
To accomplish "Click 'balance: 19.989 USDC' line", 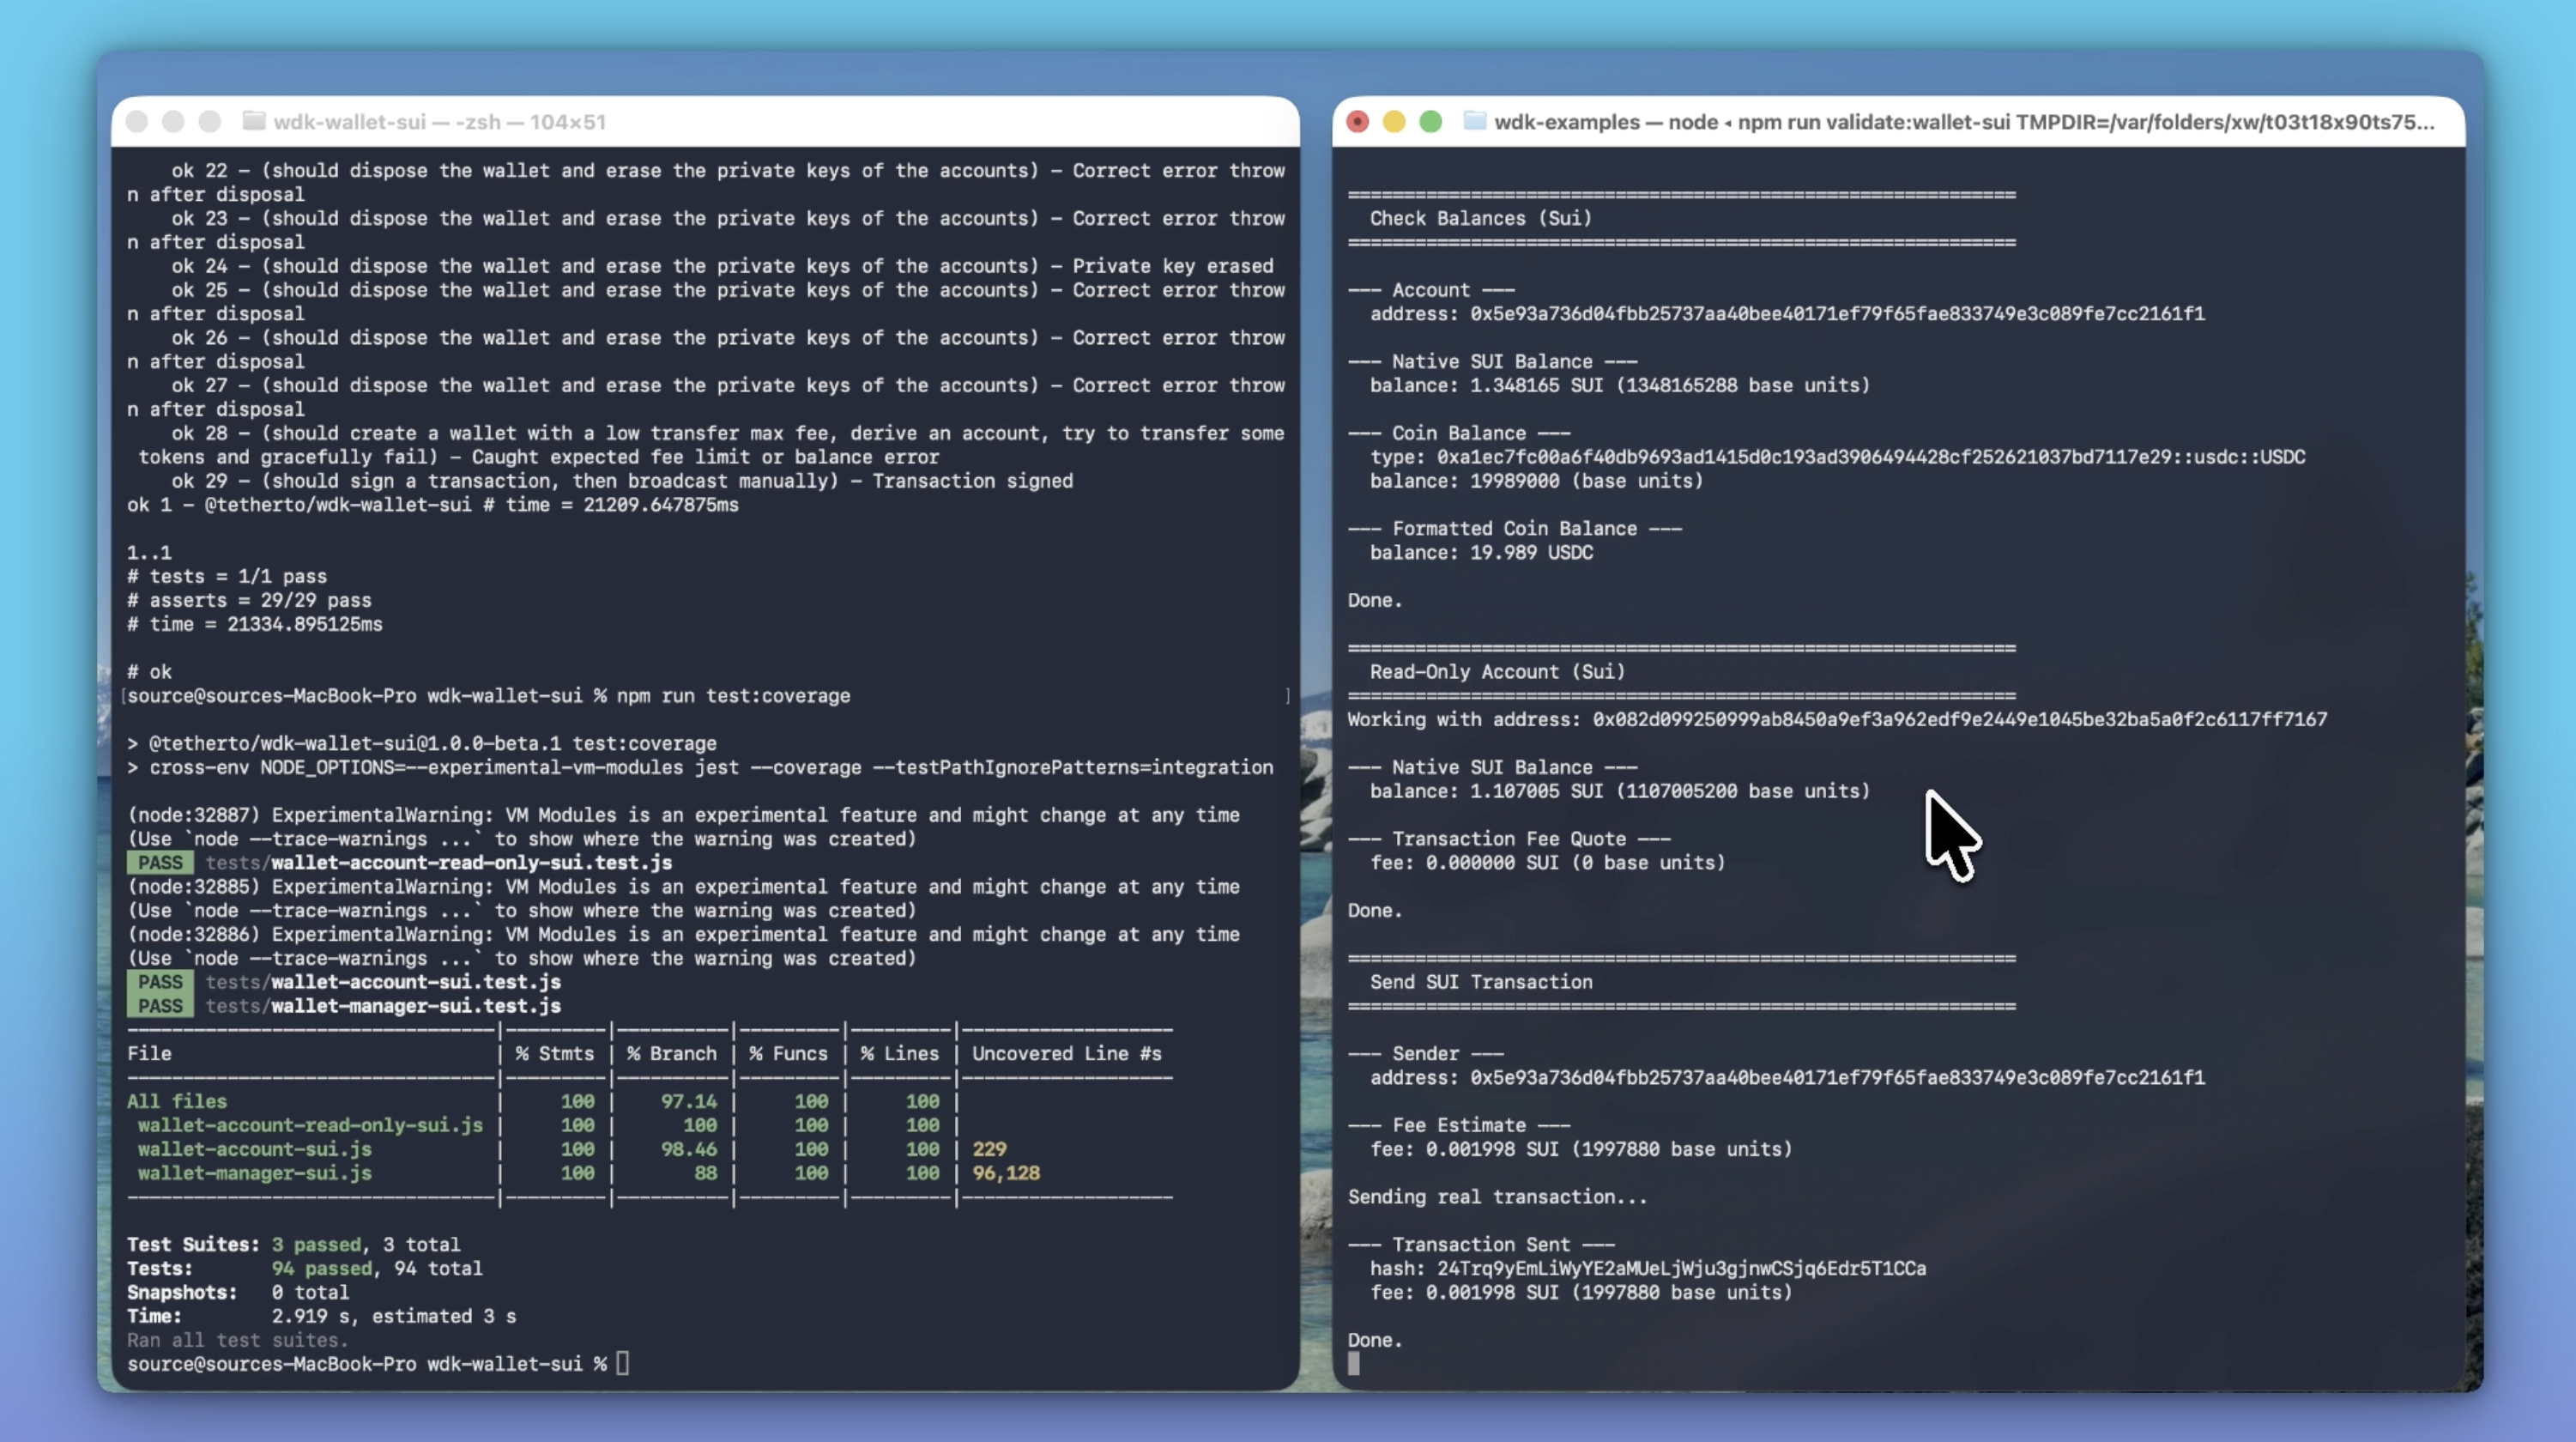I will [x=1481, y=552].
